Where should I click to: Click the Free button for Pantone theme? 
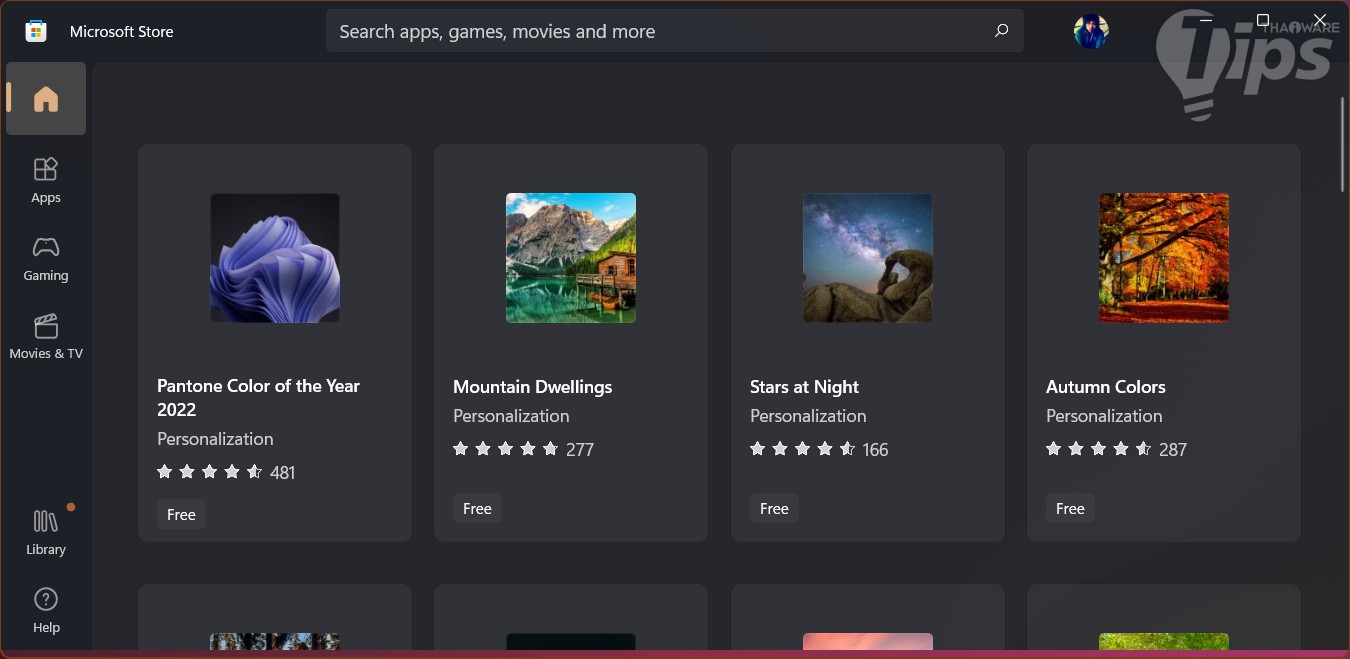point(181,514)
